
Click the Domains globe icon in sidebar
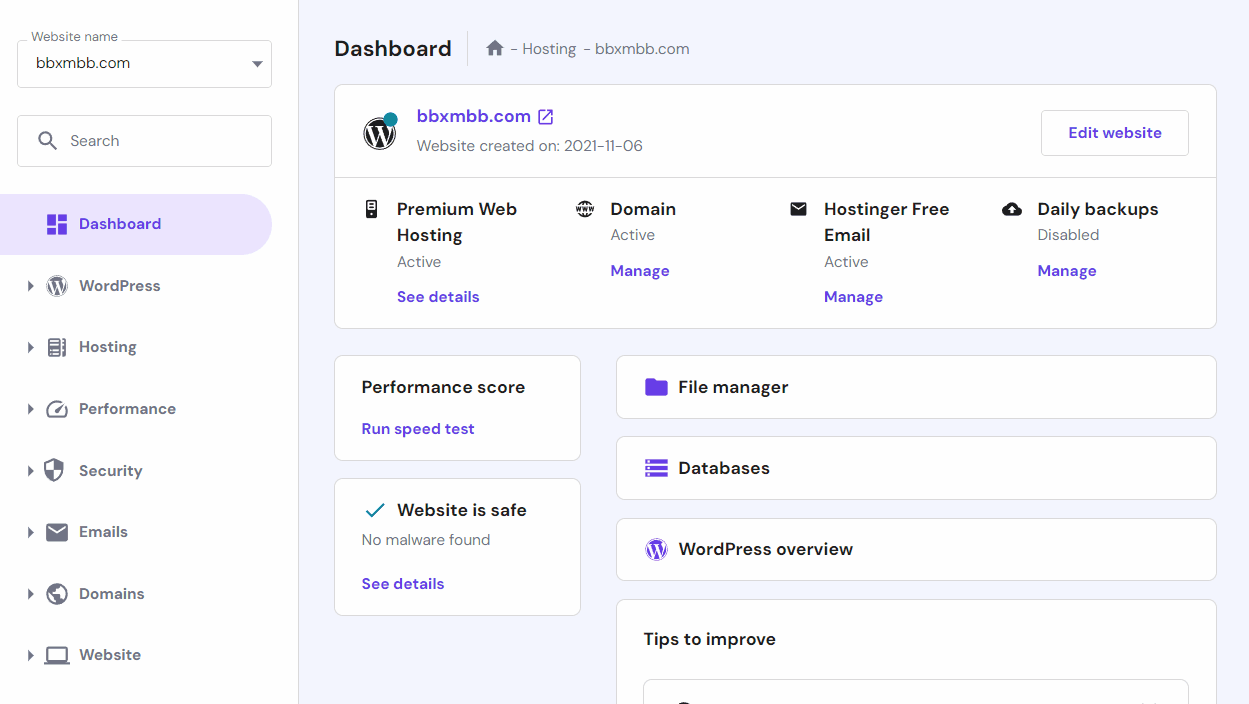[57, 594]
